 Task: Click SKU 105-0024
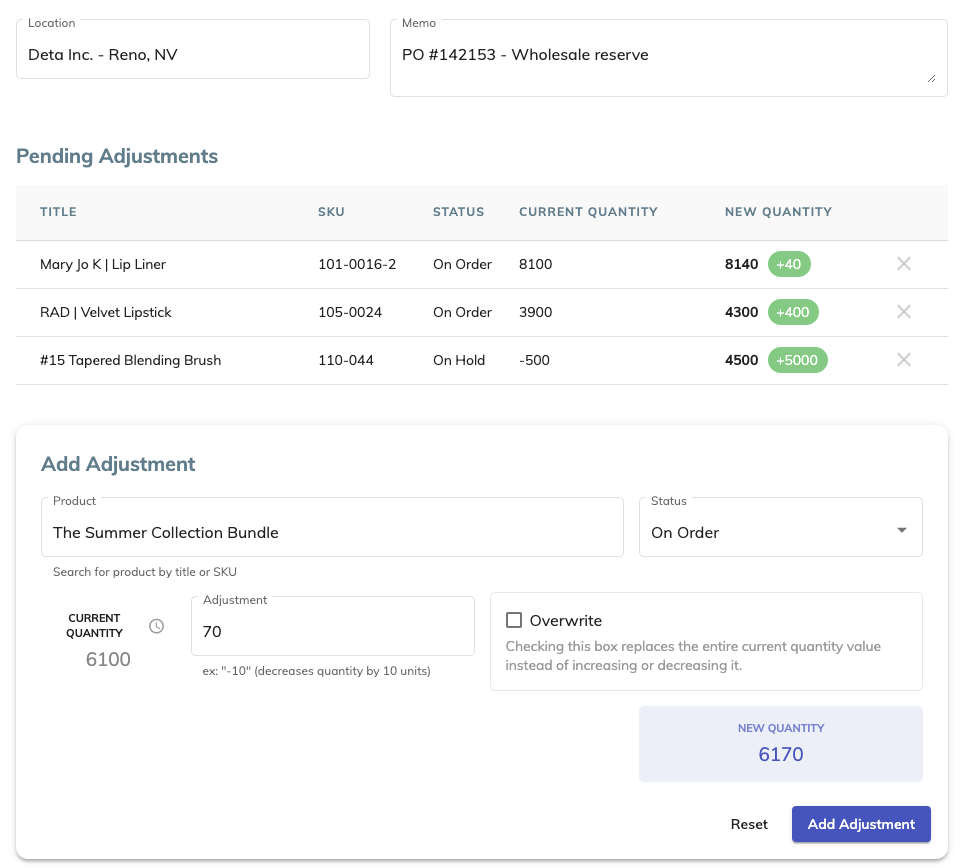pos(350,312)
